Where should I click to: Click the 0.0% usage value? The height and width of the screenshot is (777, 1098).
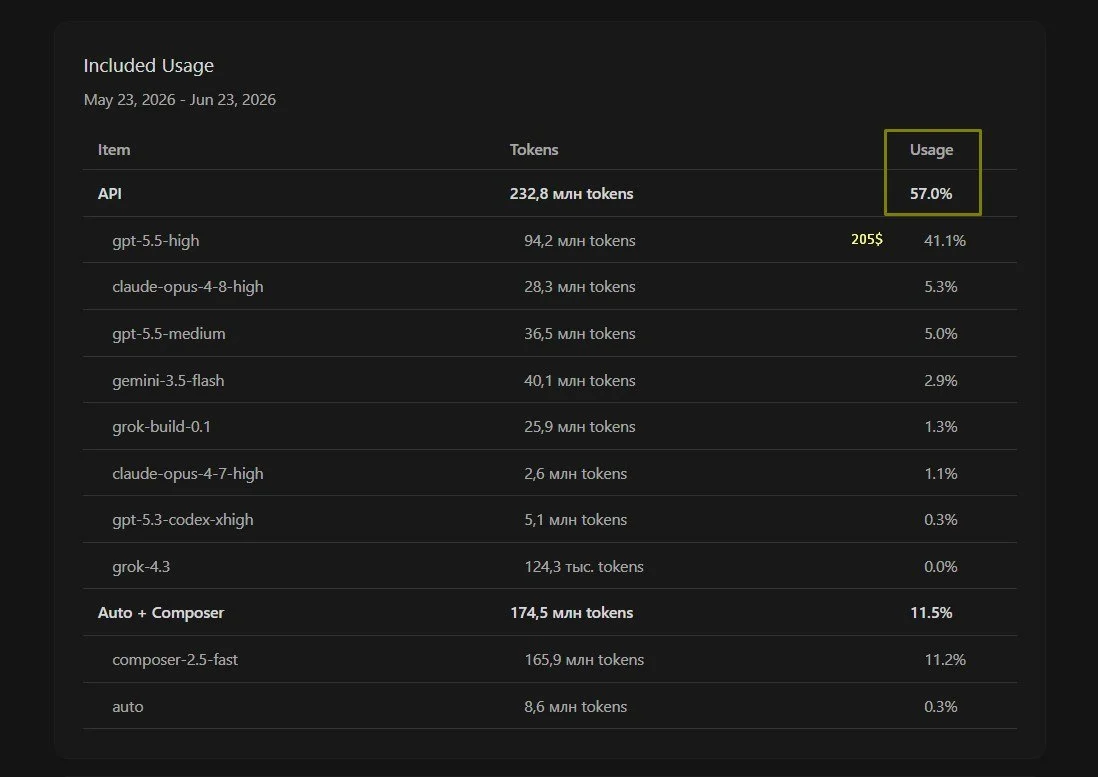coord(940,567)
